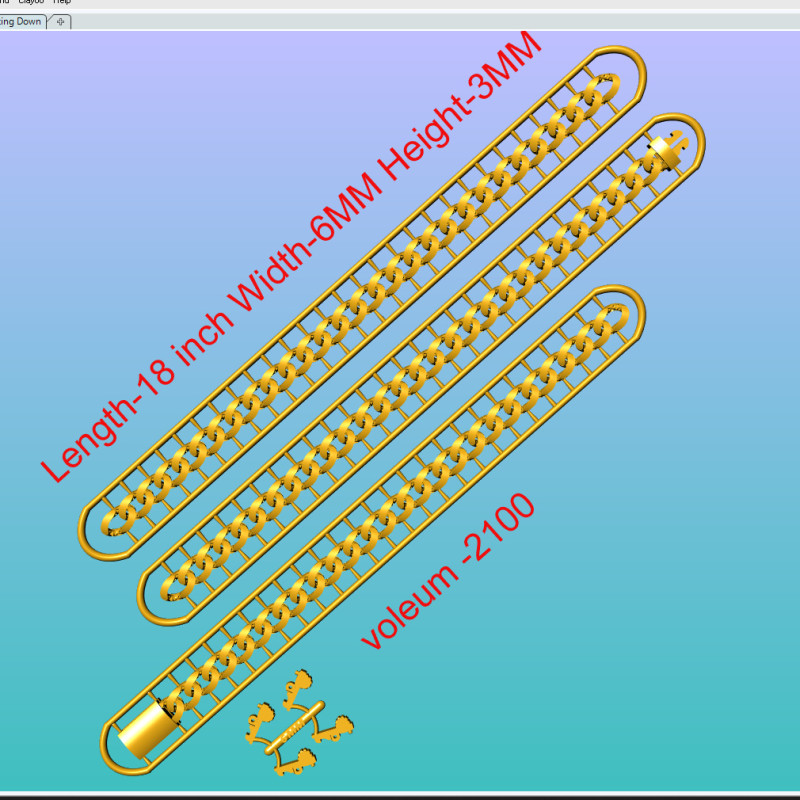Select the cylindrical clasp barrel on bottom chain
Image resolution: width=800 pixels, height=800 pixels.
pos(143,732)
